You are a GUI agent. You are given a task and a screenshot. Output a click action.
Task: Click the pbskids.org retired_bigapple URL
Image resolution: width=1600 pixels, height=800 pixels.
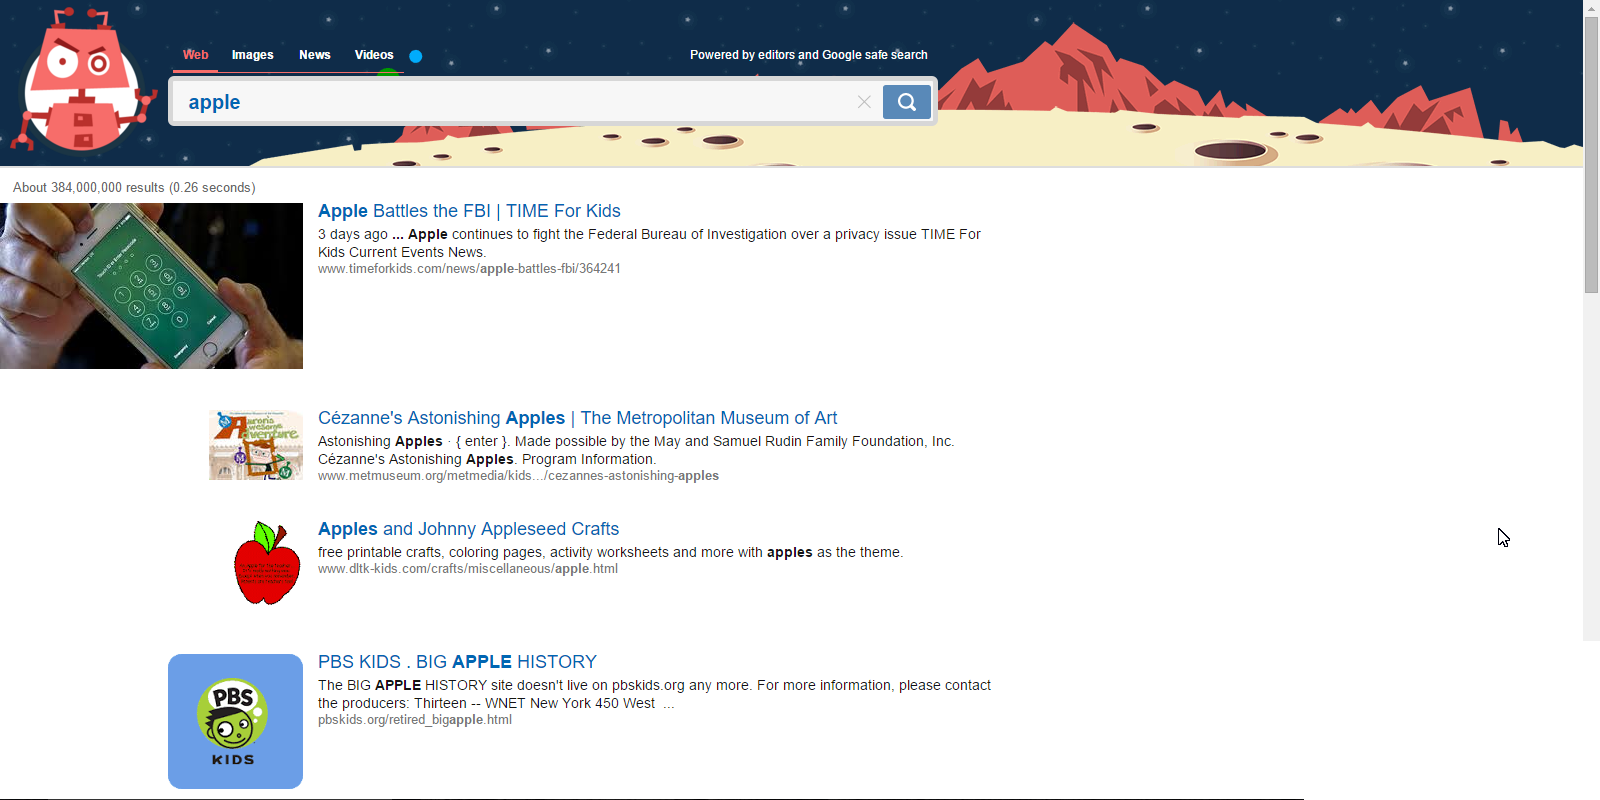pyautogui.click(x=415, y=720)
